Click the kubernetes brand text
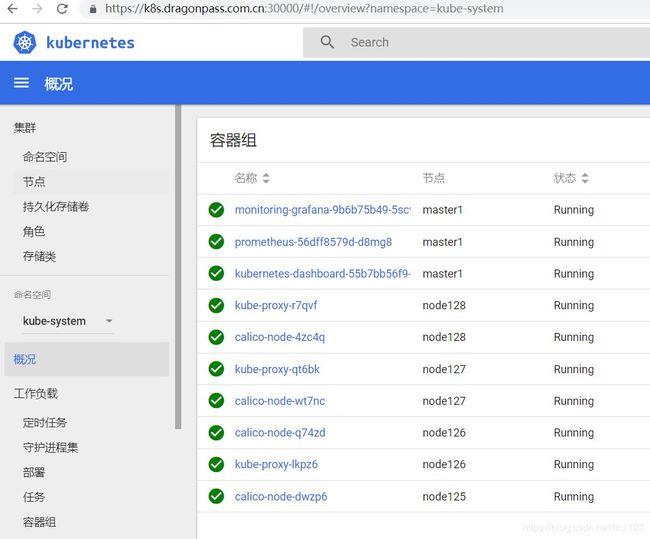The height and width of the screenshot is (539, 650). [x=90, y=43]
